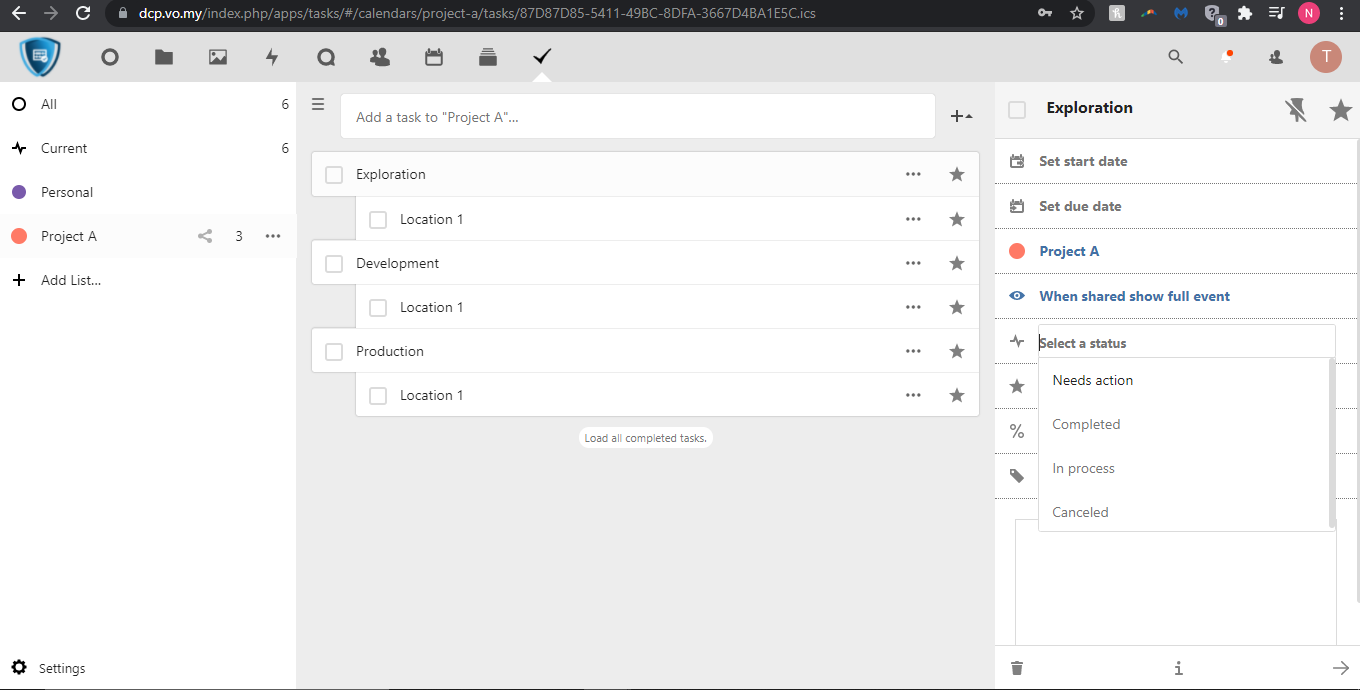This screenshot has height=690, width=1360.
Task: Click the share icon on Project A
Action: point(205,236)
